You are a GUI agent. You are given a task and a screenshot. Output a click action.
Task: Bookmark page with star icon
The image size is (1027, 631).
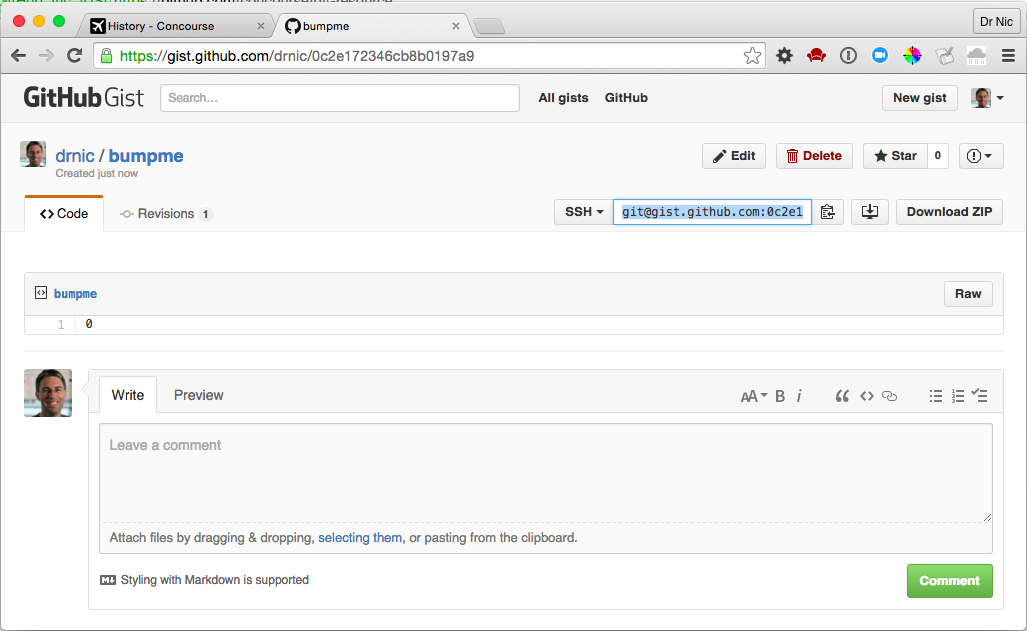(752, 56)
